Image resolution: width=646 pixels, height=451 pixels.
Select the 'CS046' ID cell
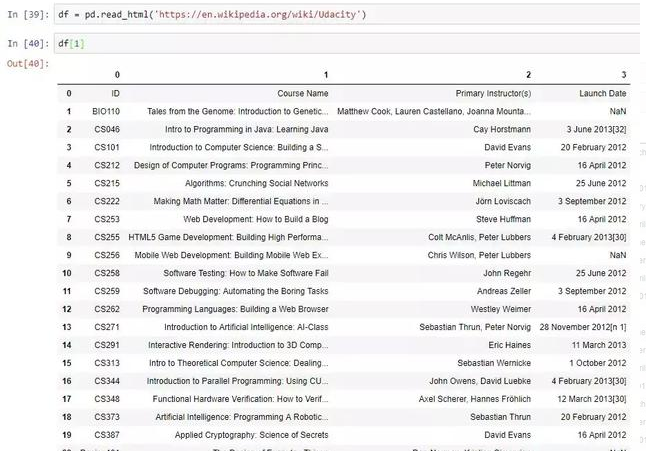[107, 129]
